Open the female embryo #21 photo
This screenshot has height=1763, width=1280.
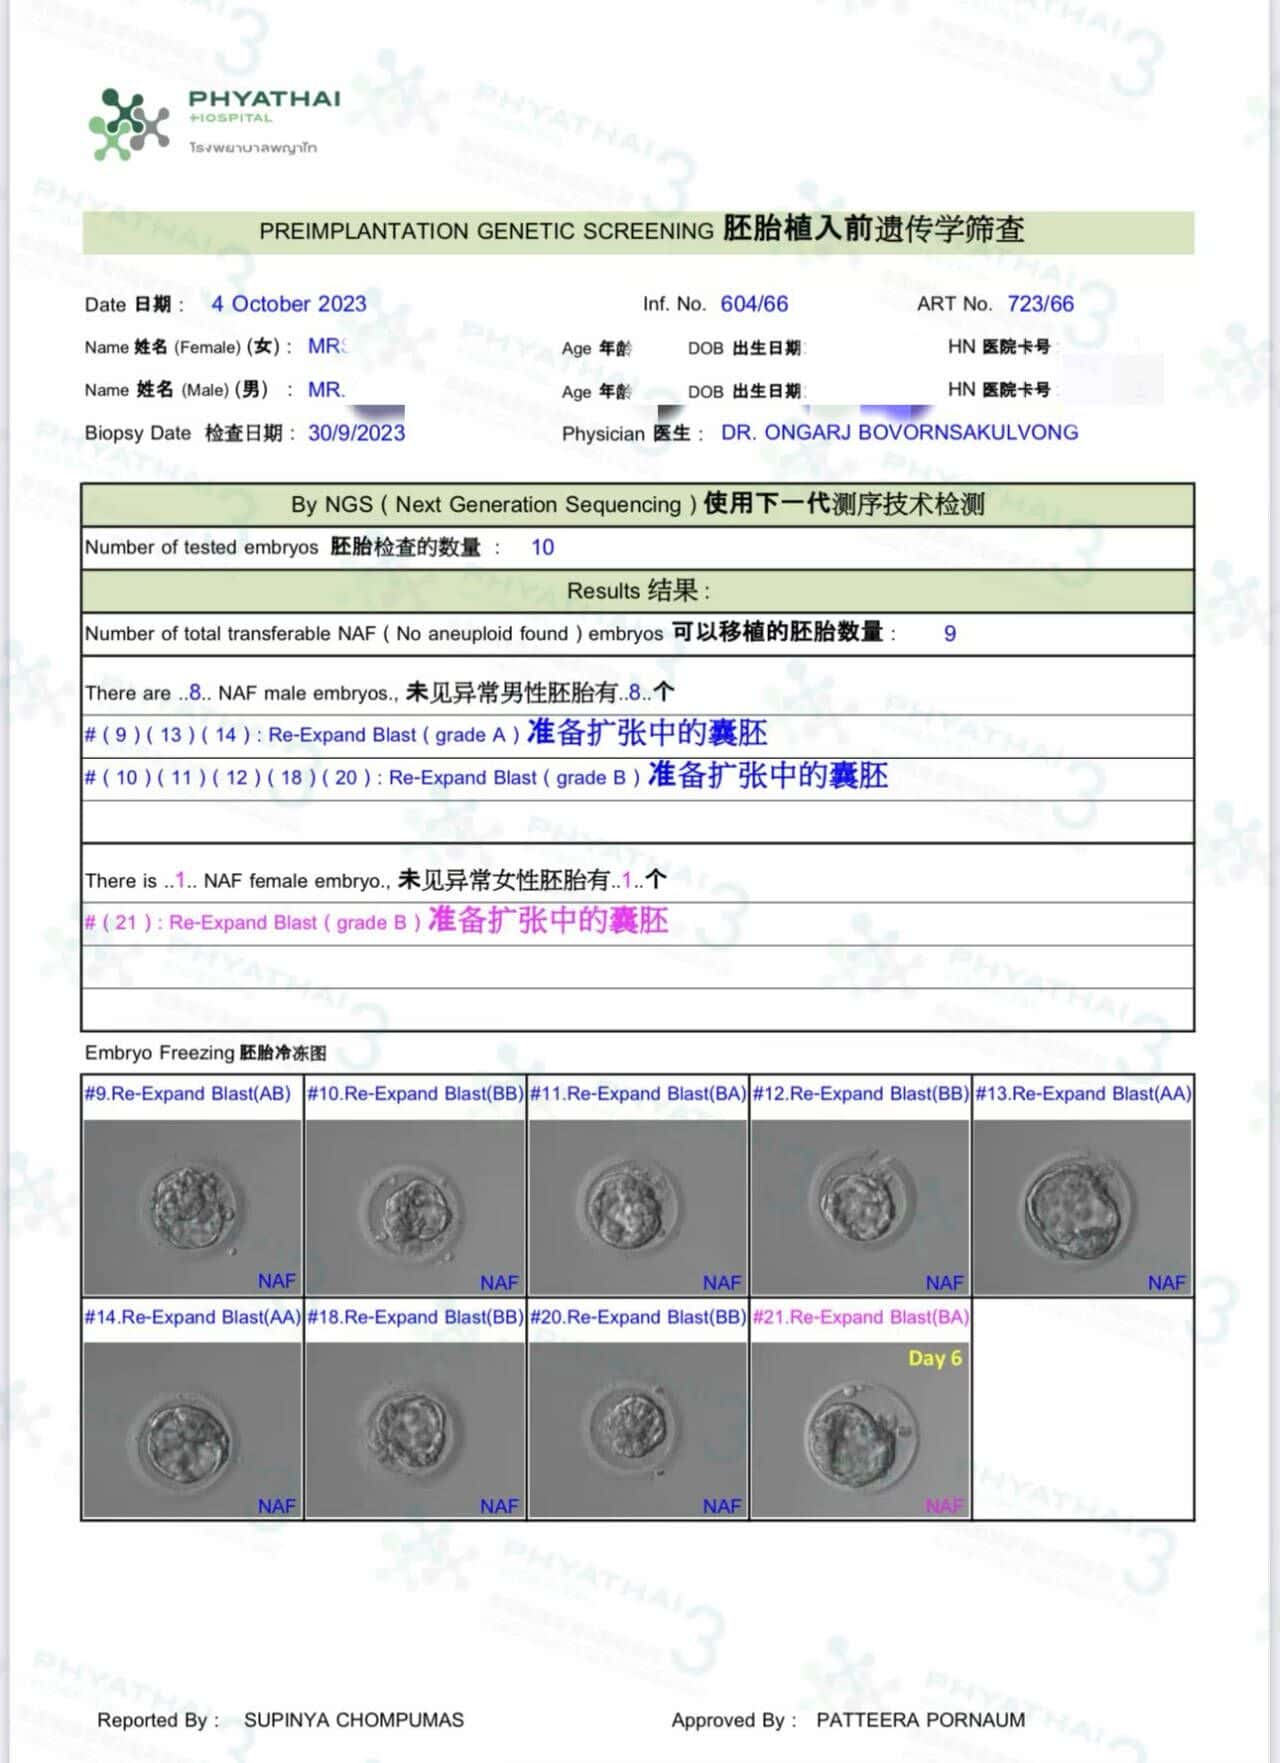coord(860,1430)
